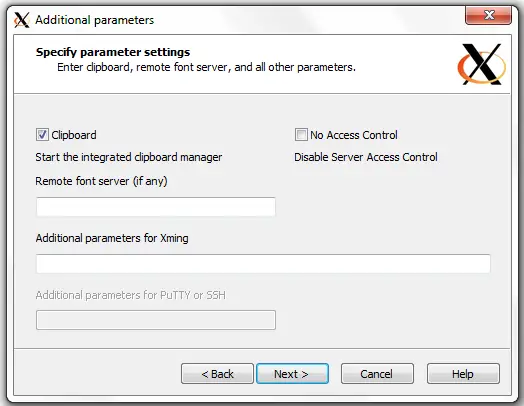Image resolution: width=524 pixels, height=406 pixels.
Task: Go to the previous step with Back
Action: (217, 374)
